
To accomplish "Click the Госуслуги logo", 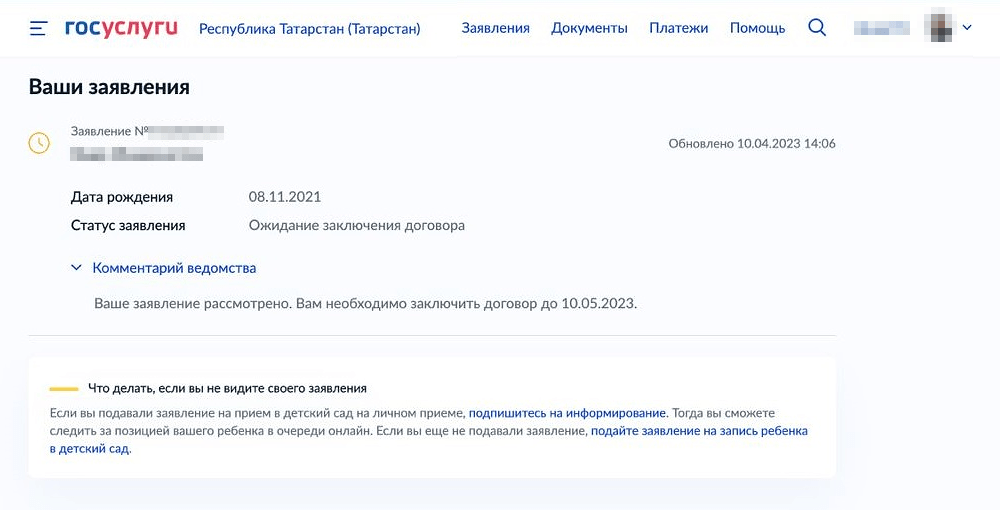I will tap(121, 28).
